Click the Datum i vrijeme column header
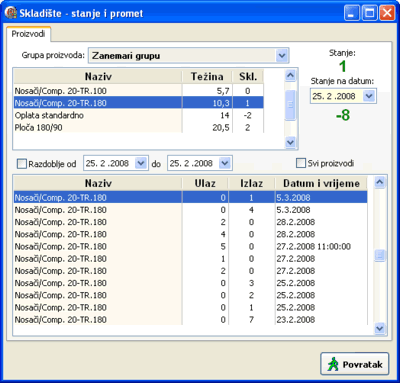The width and height of the screenshot is (400, 383). tap(321, 183)
